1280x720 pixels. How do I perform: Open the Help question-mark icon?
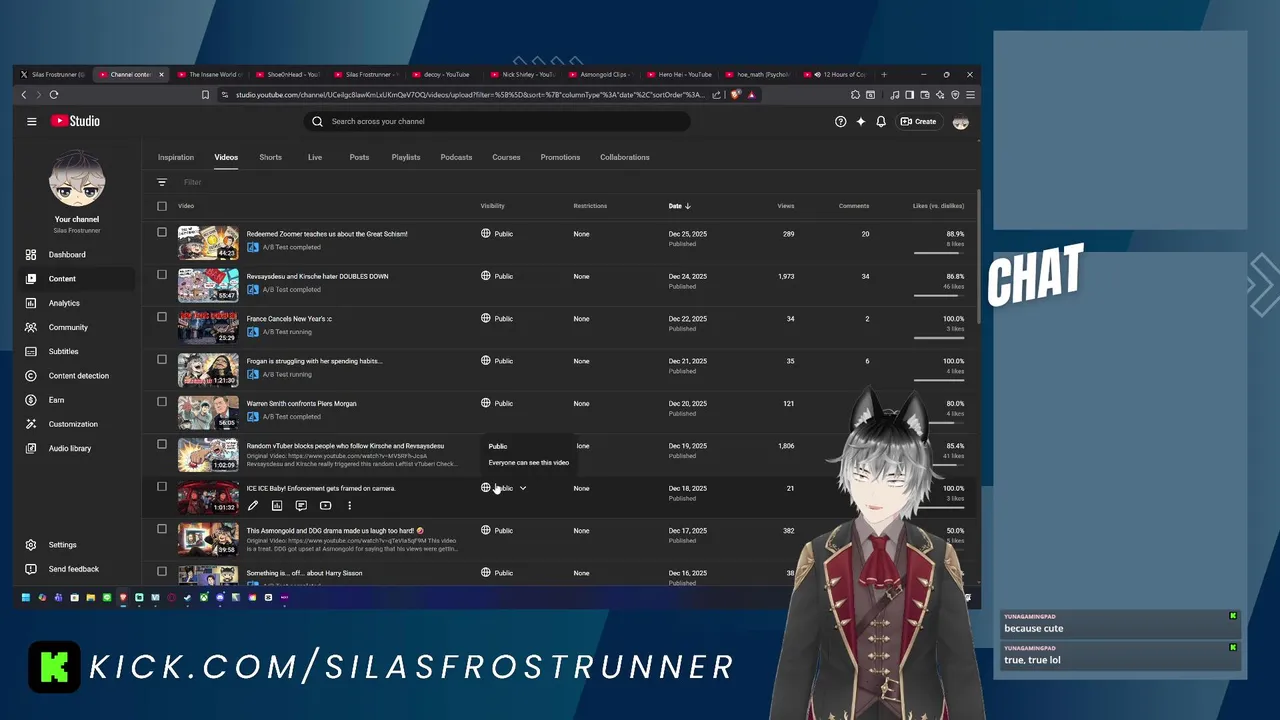point(840,121)
